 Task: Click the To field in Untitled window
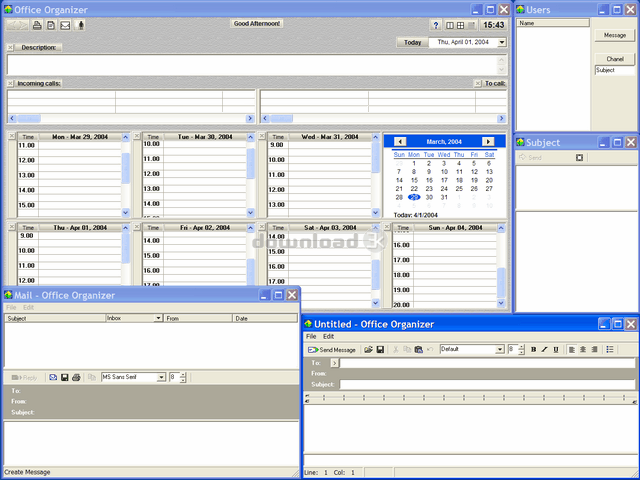point(487,363)
